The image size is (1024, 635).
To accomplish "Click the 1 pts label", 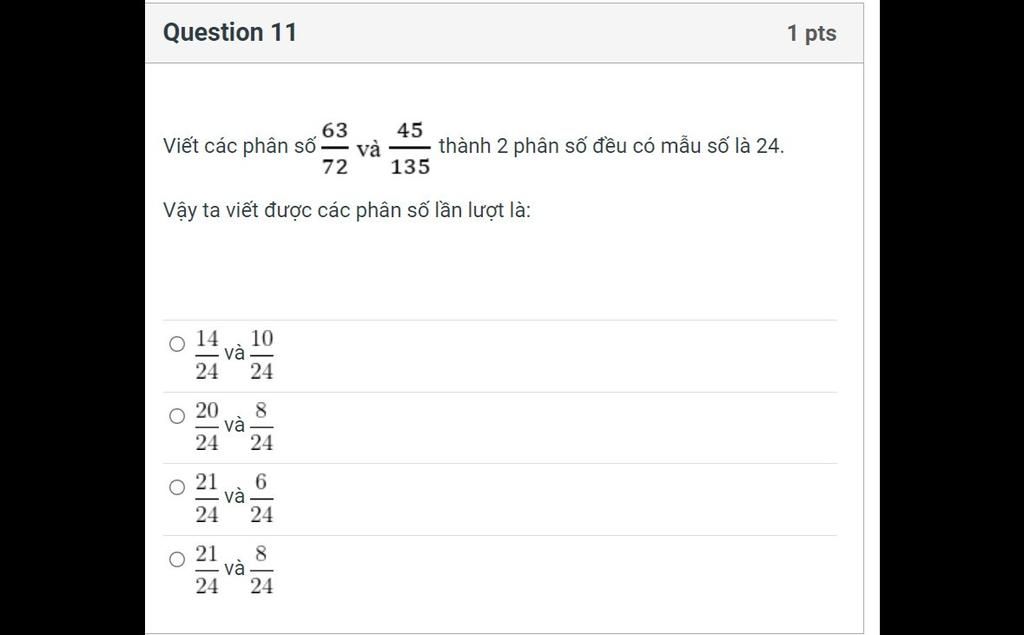I will coord(811,33).
